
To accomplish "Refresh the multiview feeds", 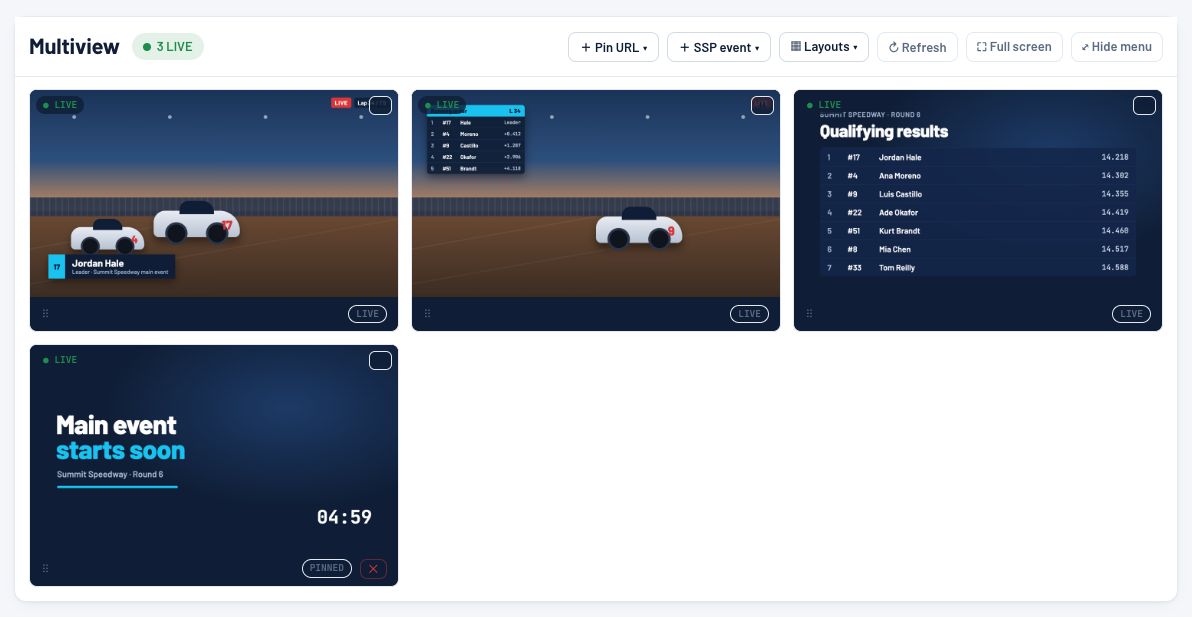I will (x=918, y=47).
